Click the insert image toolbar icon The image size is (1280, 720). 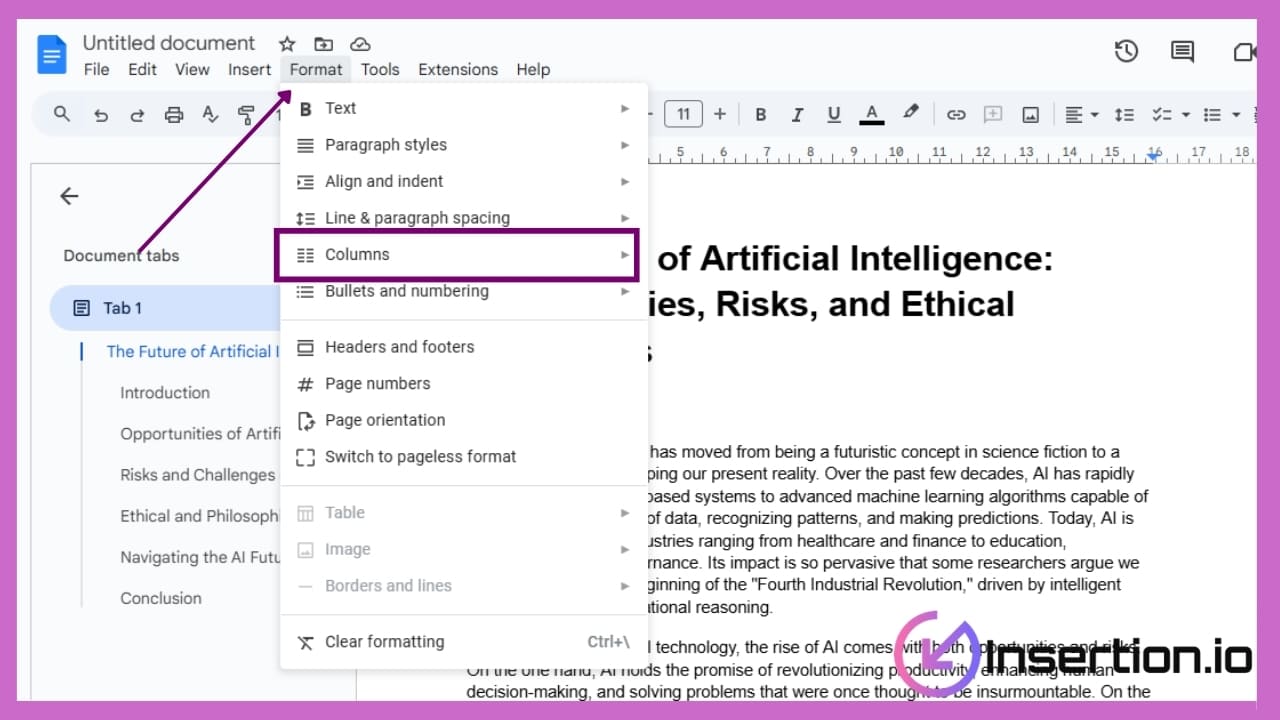pos(1030,115)
